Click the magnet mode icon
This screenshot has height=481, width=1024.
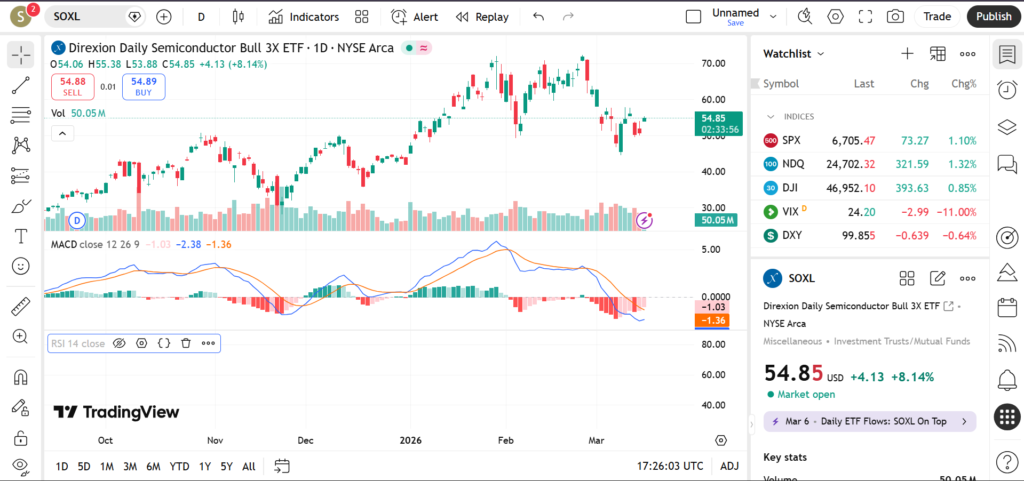(20, 378)
